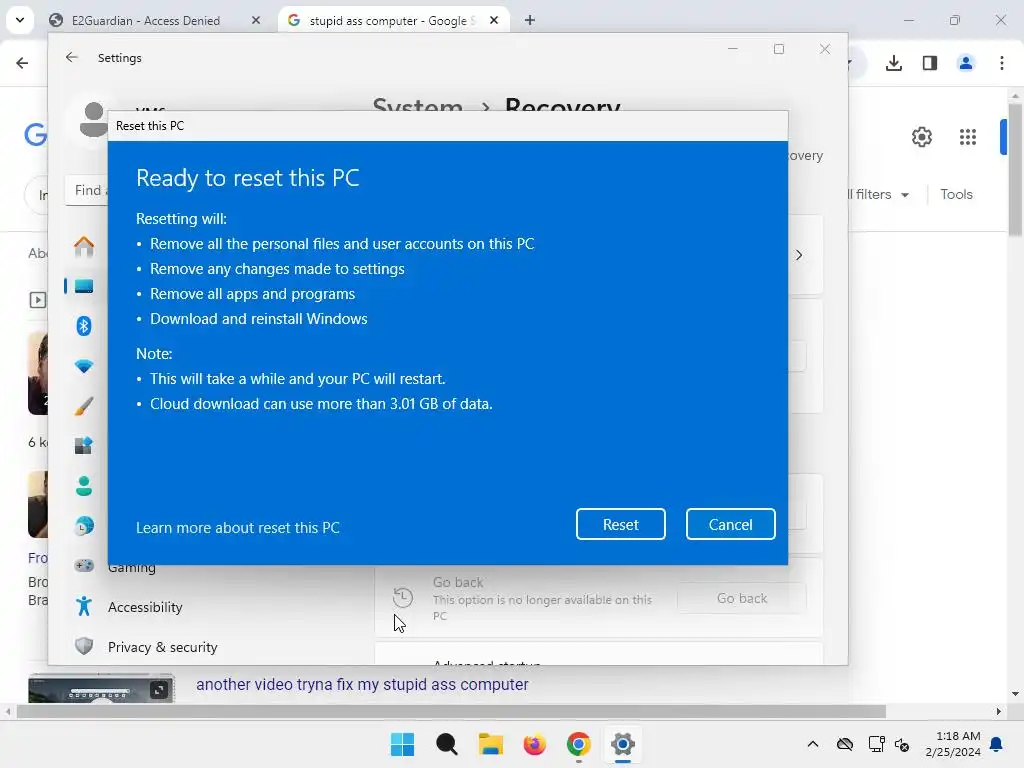Open the video thumbnail beside fix computer link
The width and height of the screenshot is (1024, 768).
point(101,688)
